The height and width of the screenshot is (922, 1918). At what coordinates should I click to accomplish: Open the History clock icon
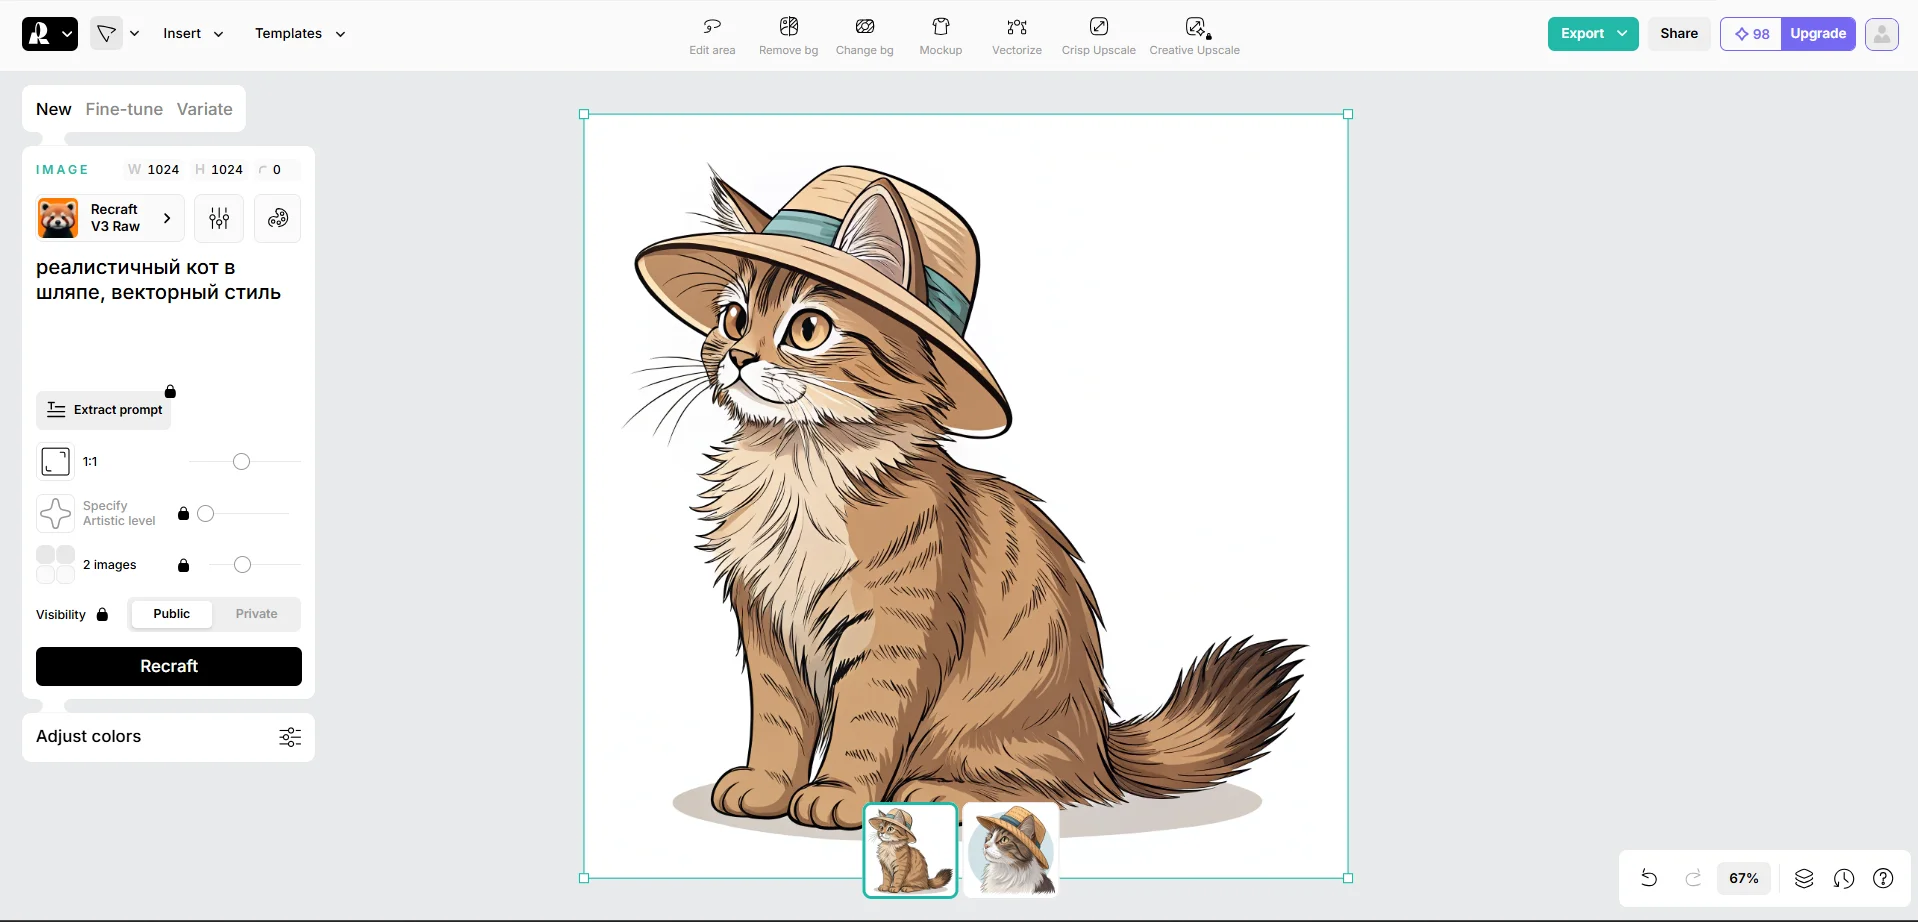[x=1844, y=878]
